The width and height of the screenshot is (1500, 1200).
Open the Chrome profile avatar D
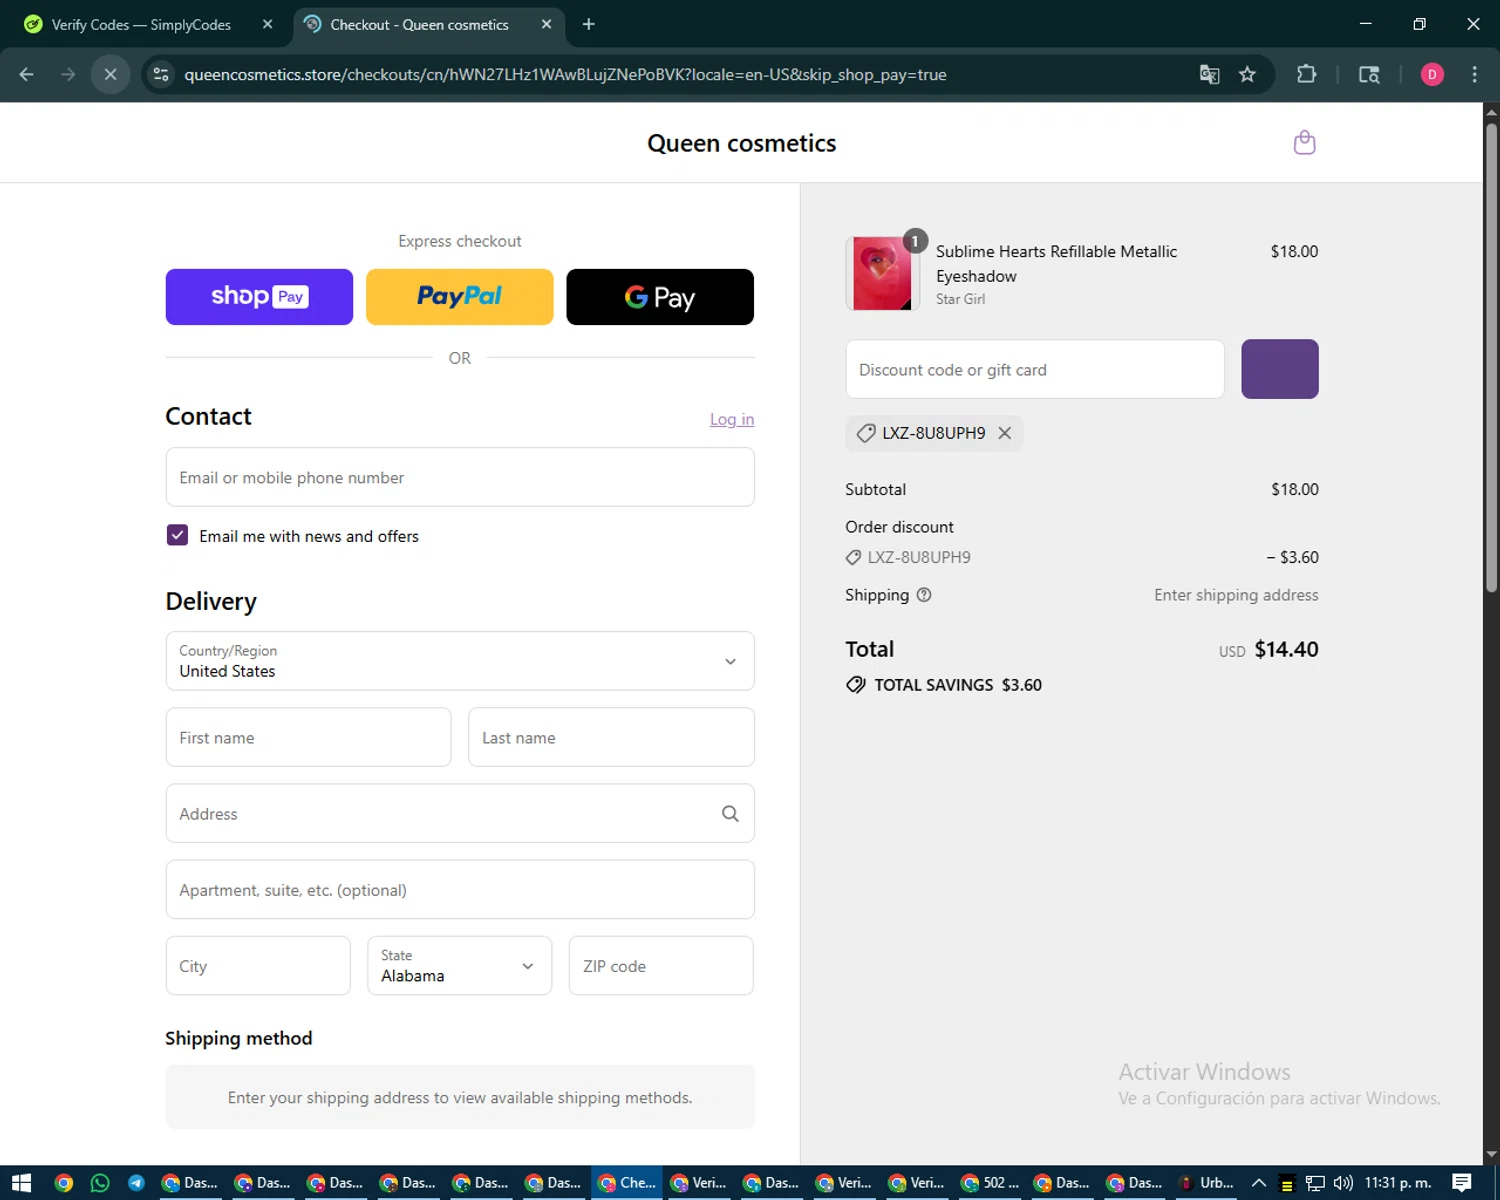pyautogui.click(x=1432, y=74)
